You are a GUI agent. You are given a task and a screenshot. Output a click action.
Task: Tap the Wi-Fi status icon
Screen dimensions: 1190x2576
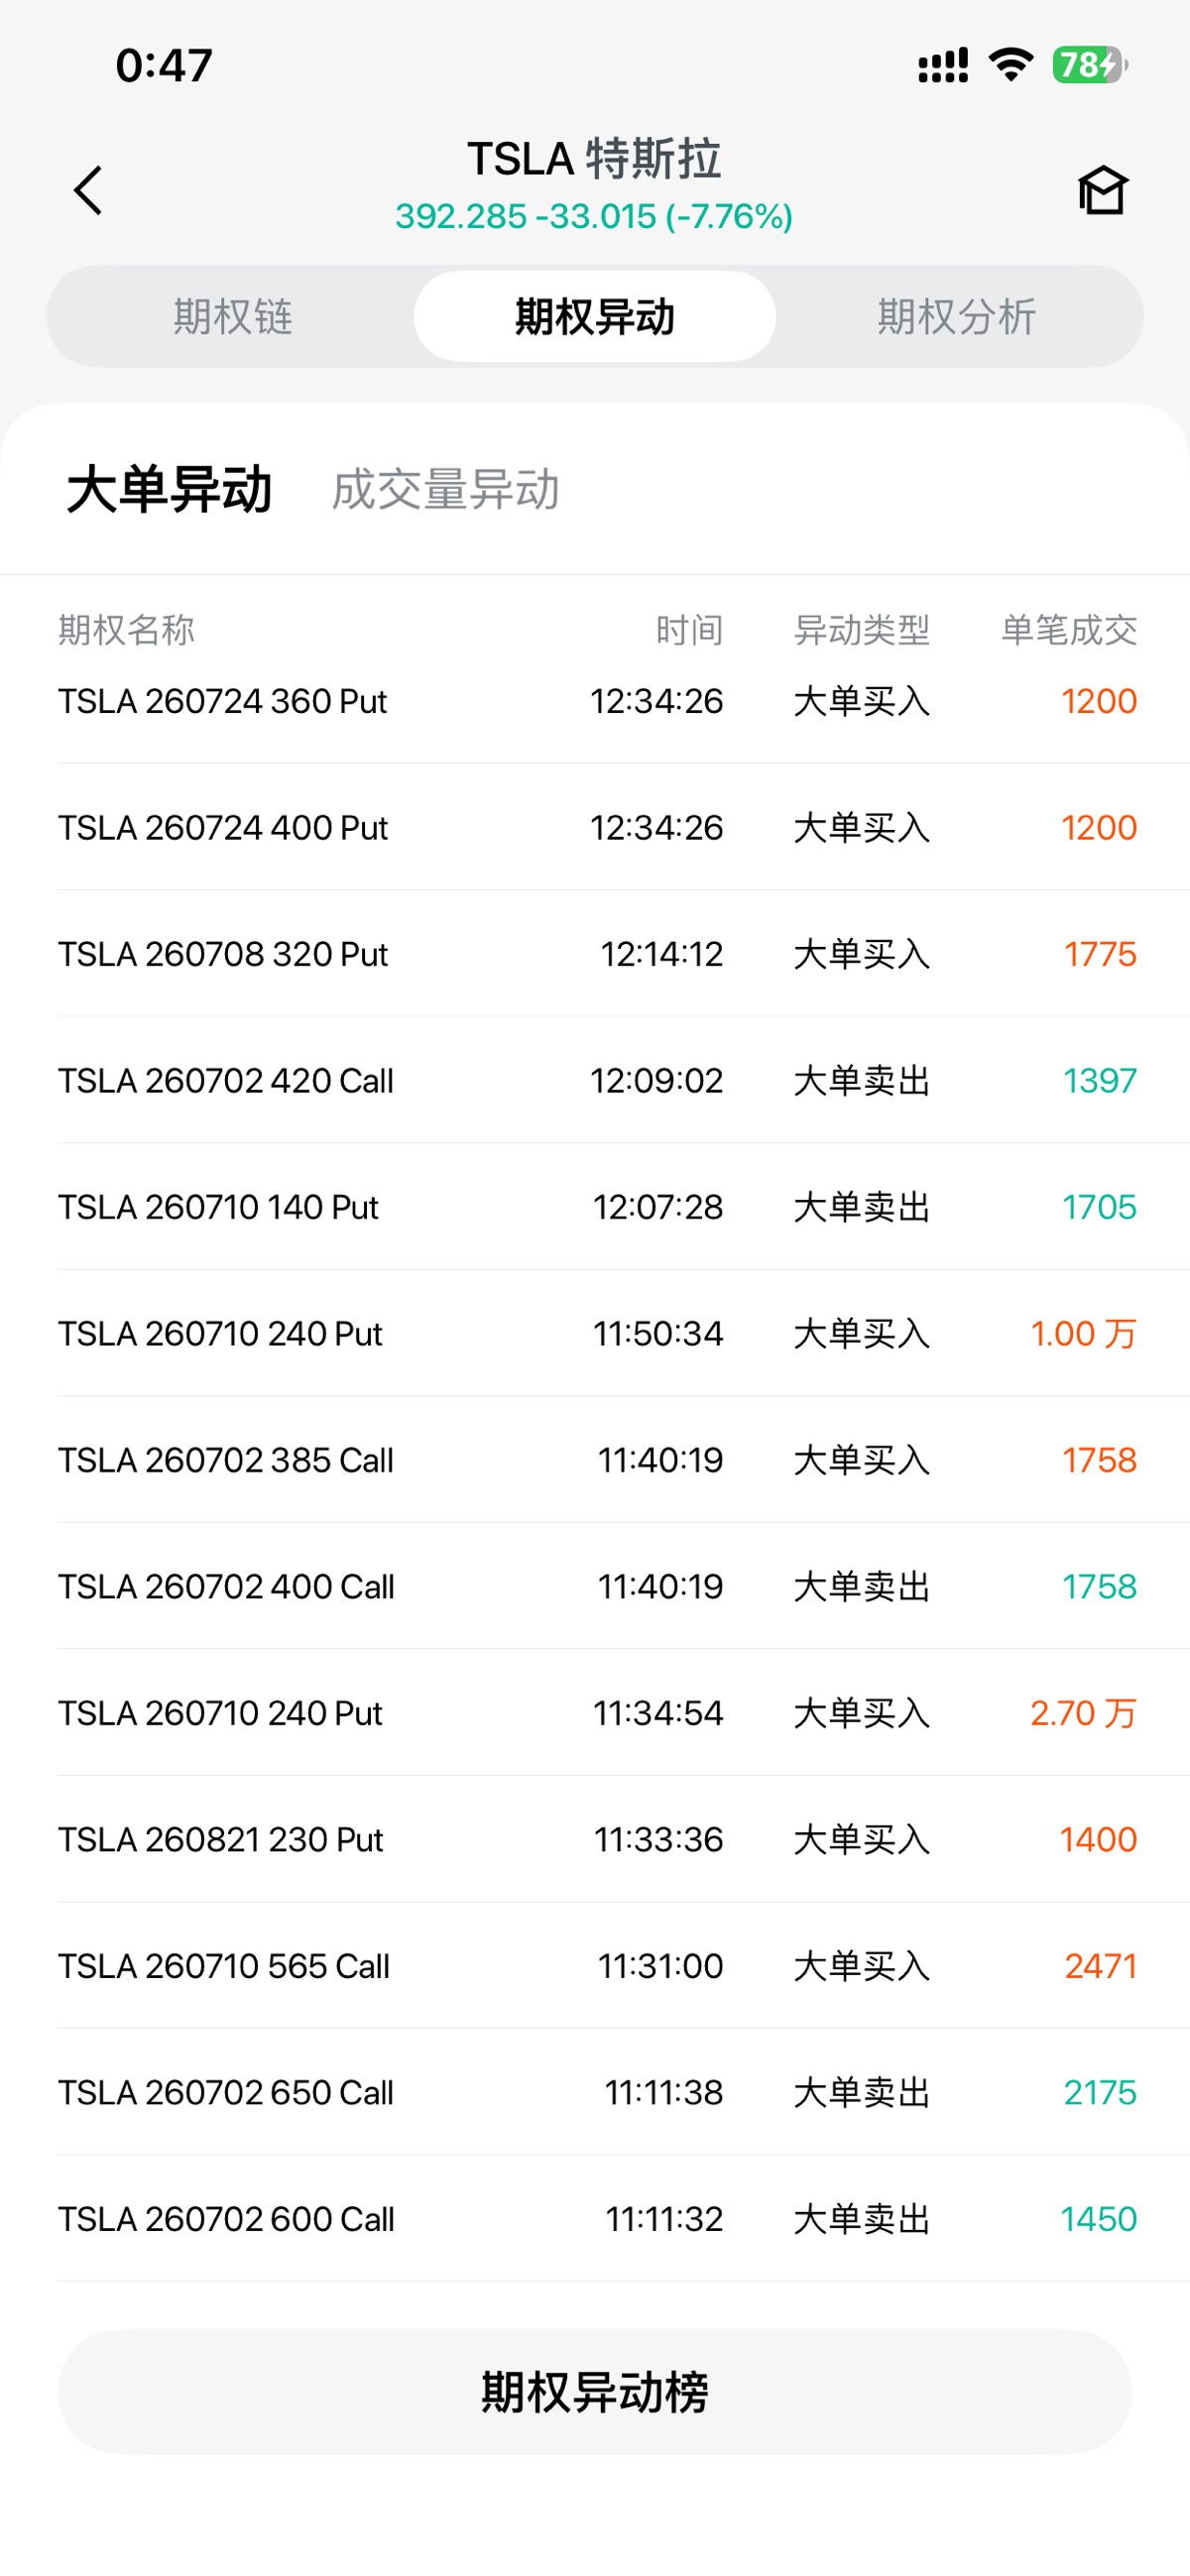[1011, 65]
